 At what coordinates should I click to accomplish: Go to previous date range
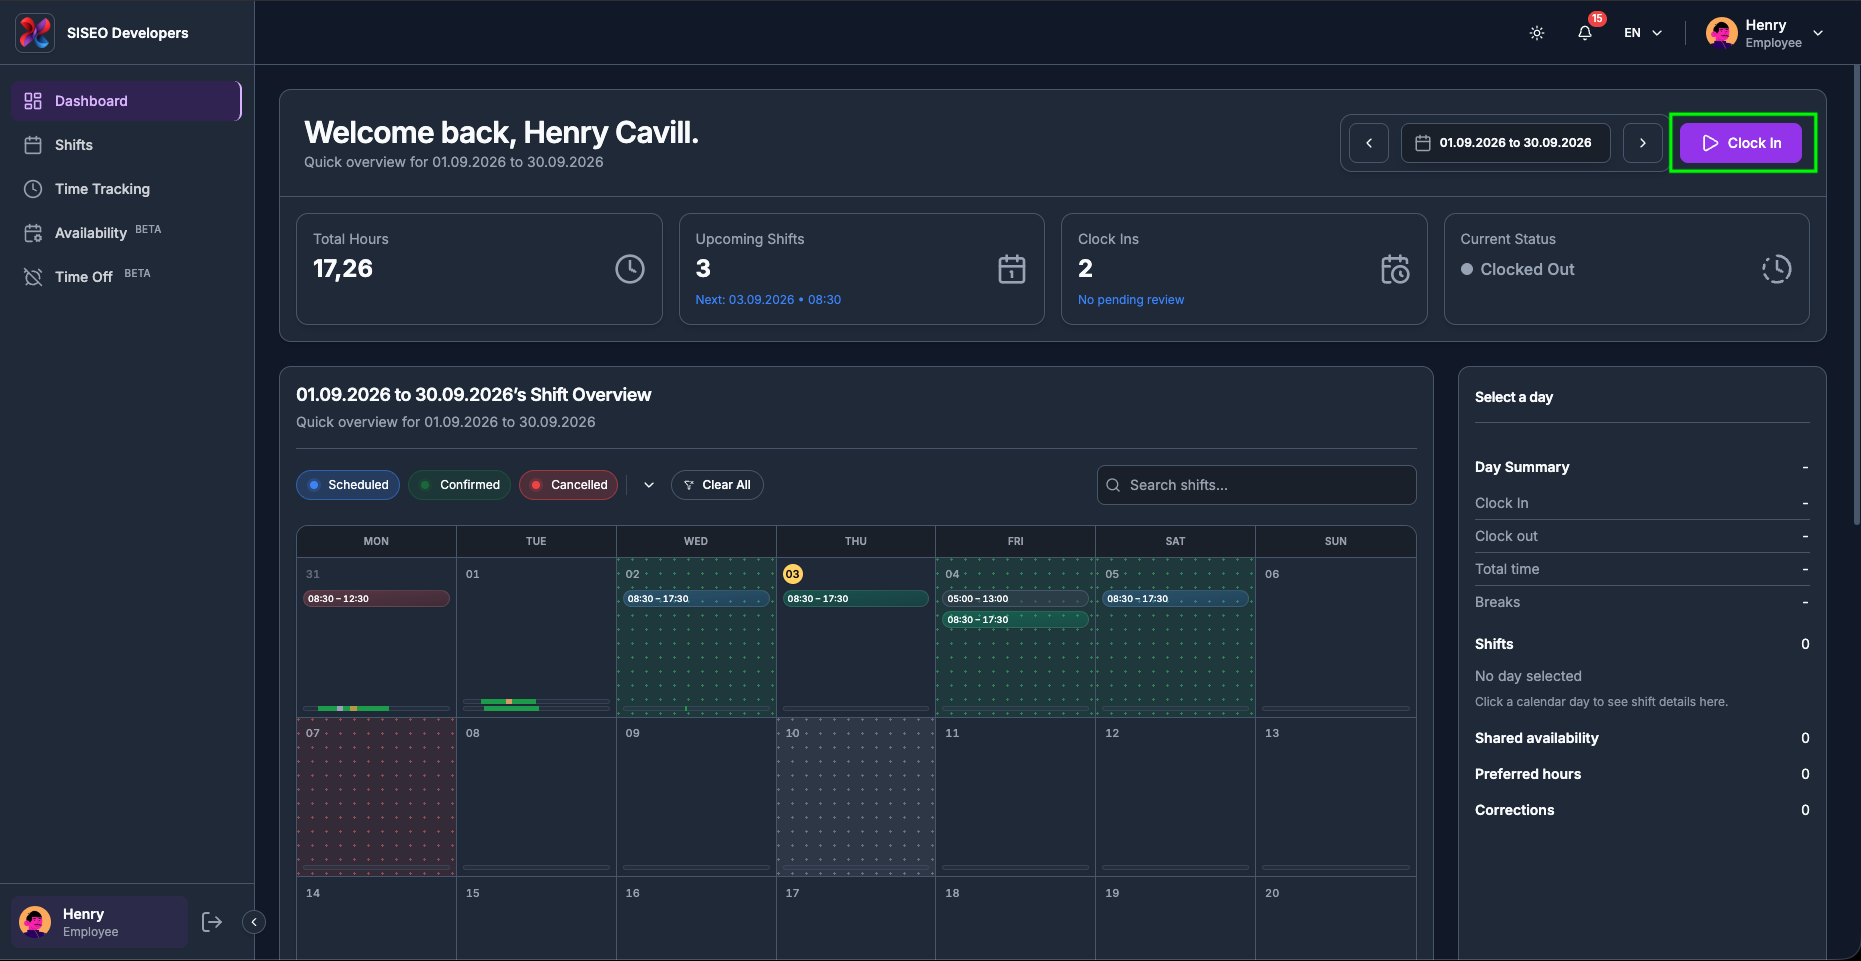pyautogui.click(x=1369, y=143)
